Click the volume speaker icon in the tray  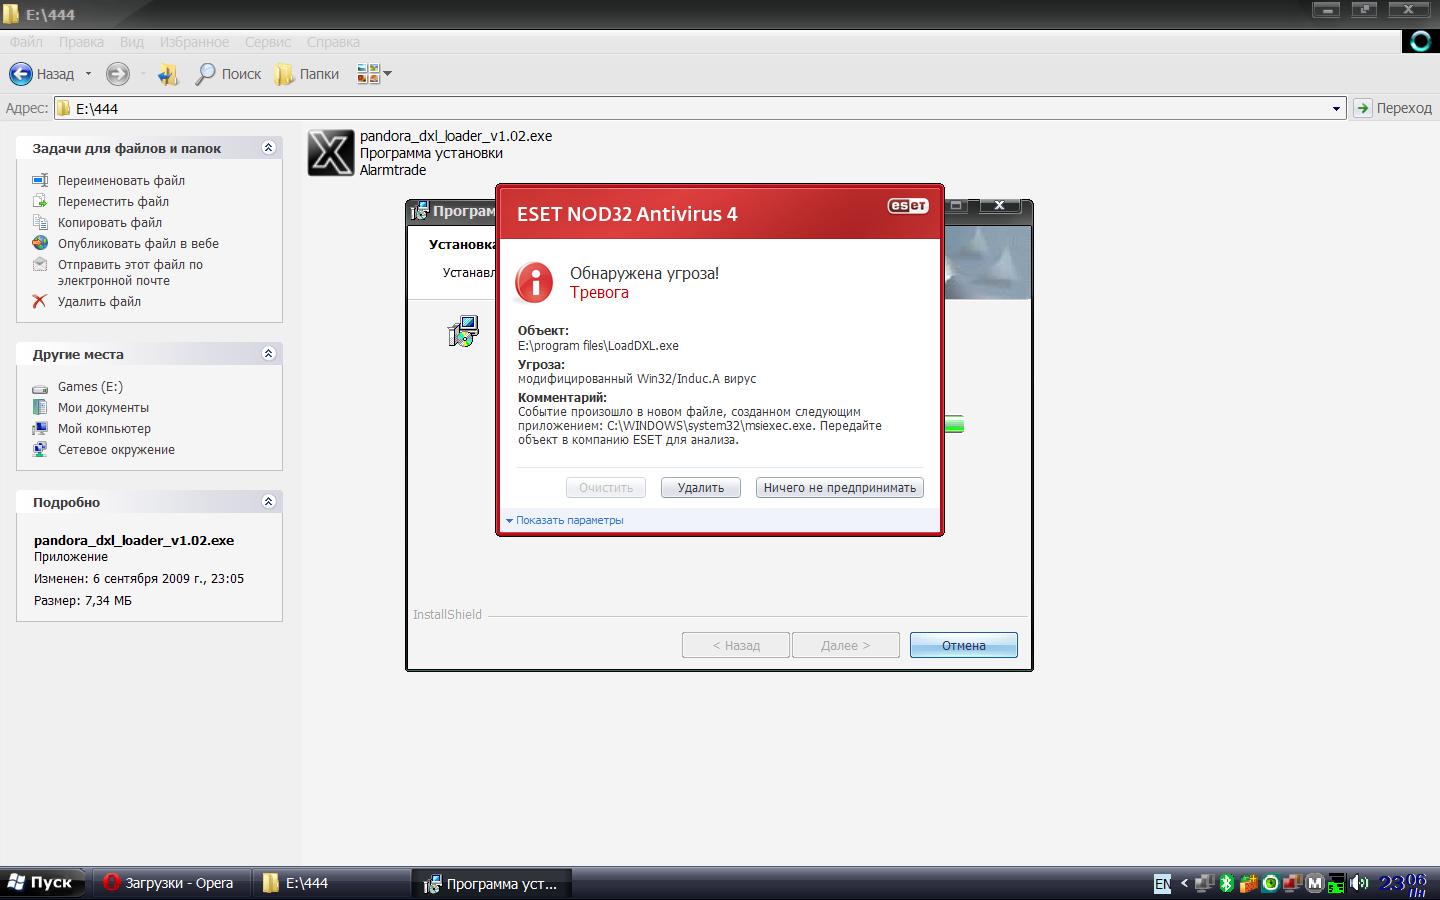coord(1358,883)
